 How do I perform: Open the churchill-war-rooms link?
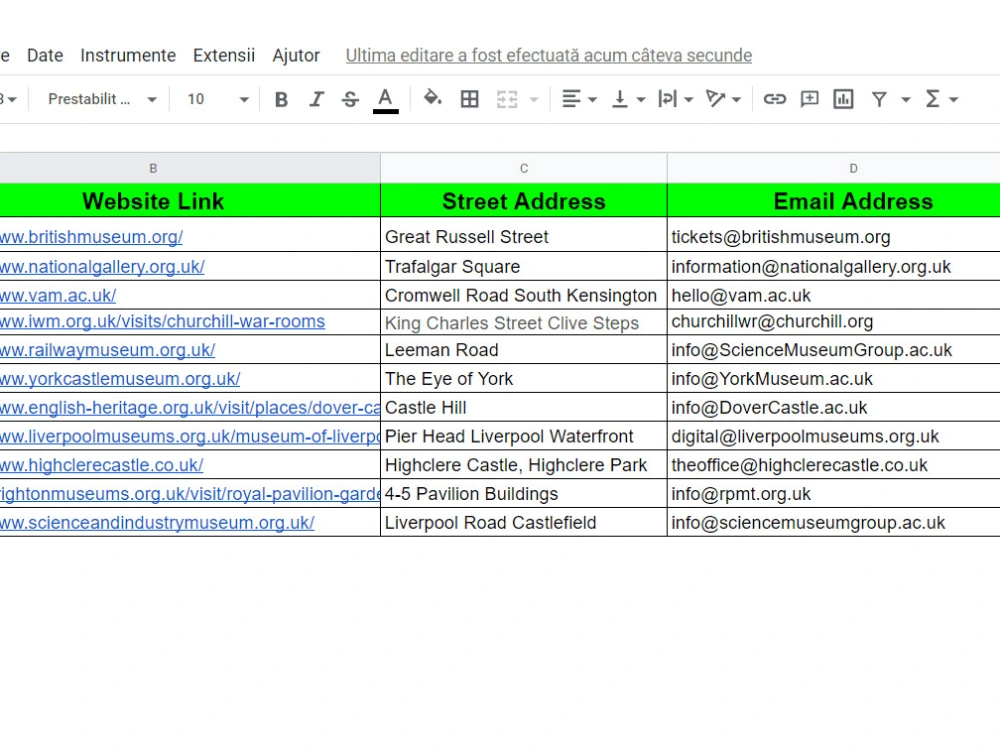coord(163,321)
